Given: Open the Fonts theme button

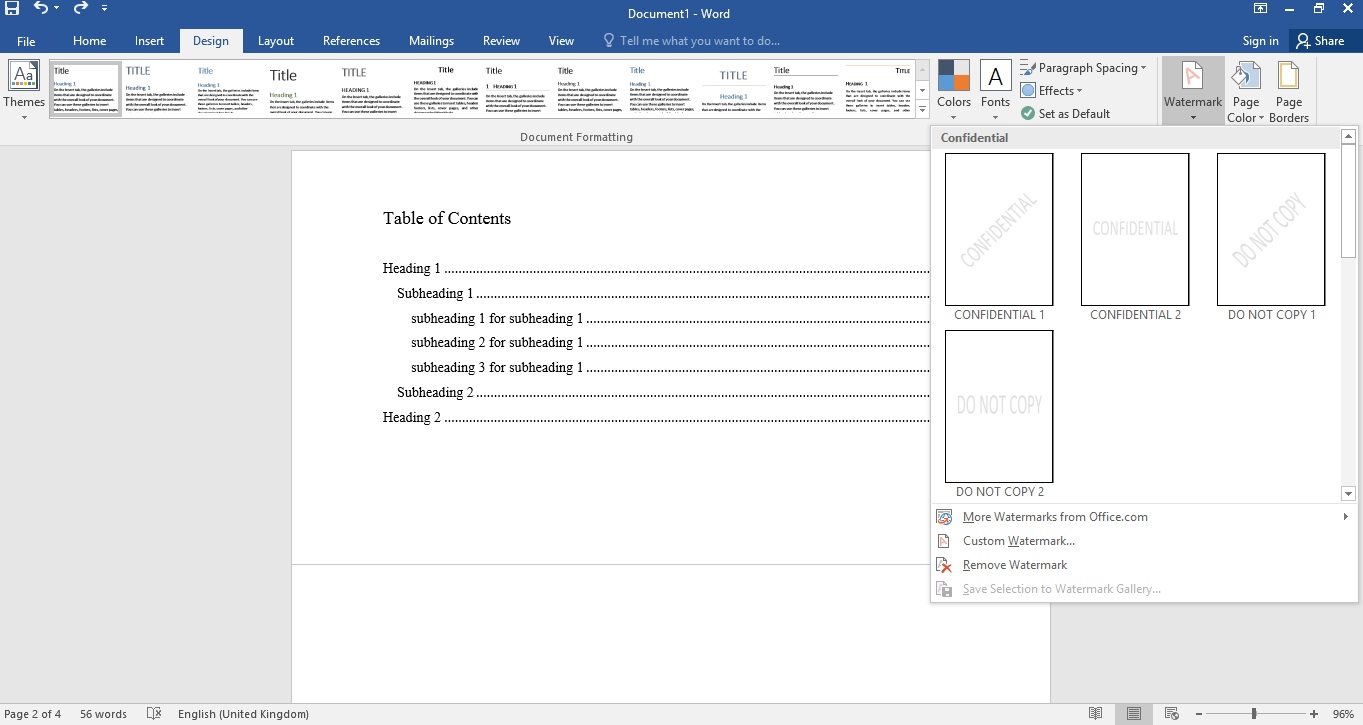Looking at the screenshot, I should [x=995, y=89].
